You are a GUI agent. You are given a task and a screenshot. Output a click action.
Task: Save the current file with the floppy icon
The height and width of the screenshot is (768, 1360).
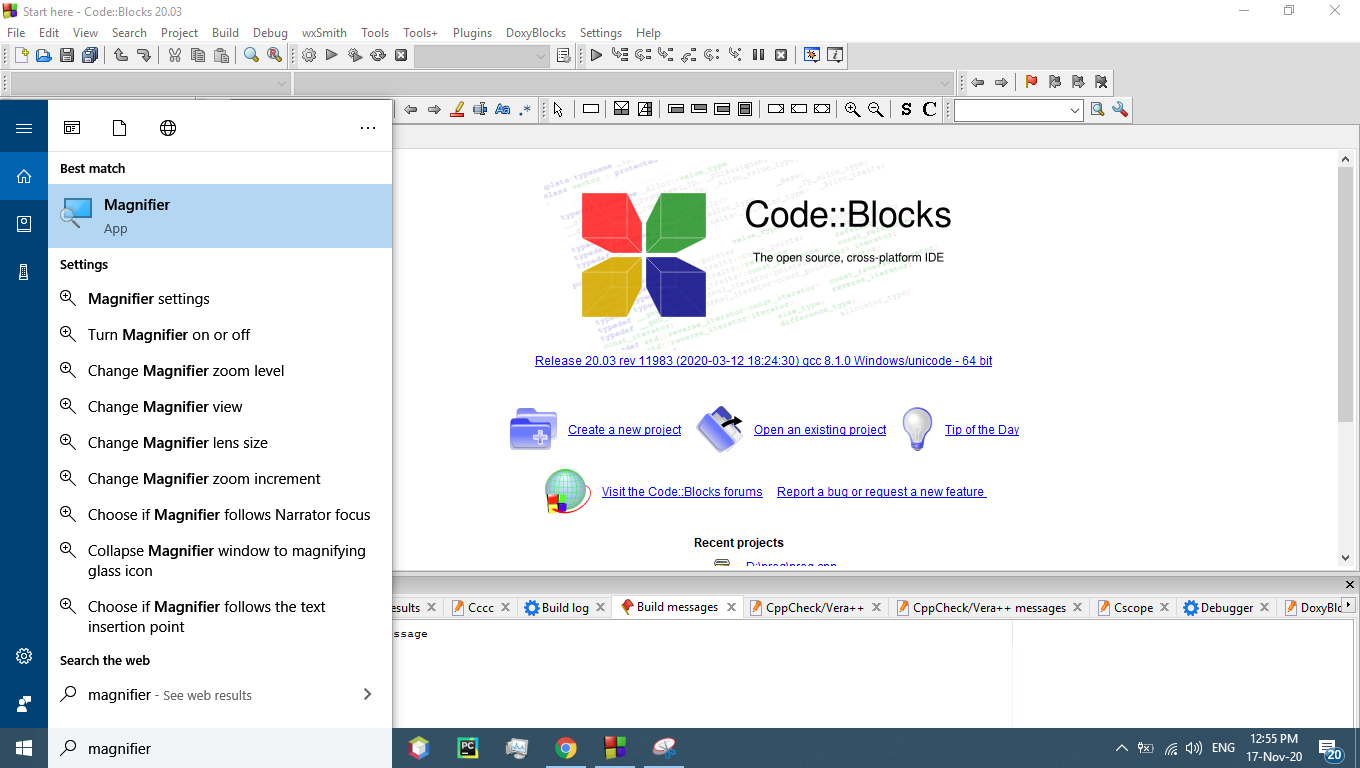point(67,55)
